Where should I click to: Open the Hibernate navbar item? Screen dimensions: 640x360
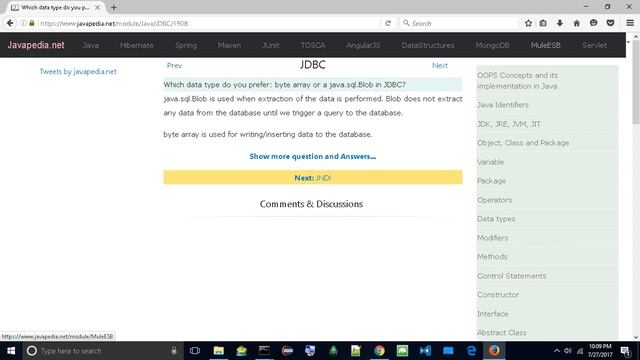pos(137,45)
